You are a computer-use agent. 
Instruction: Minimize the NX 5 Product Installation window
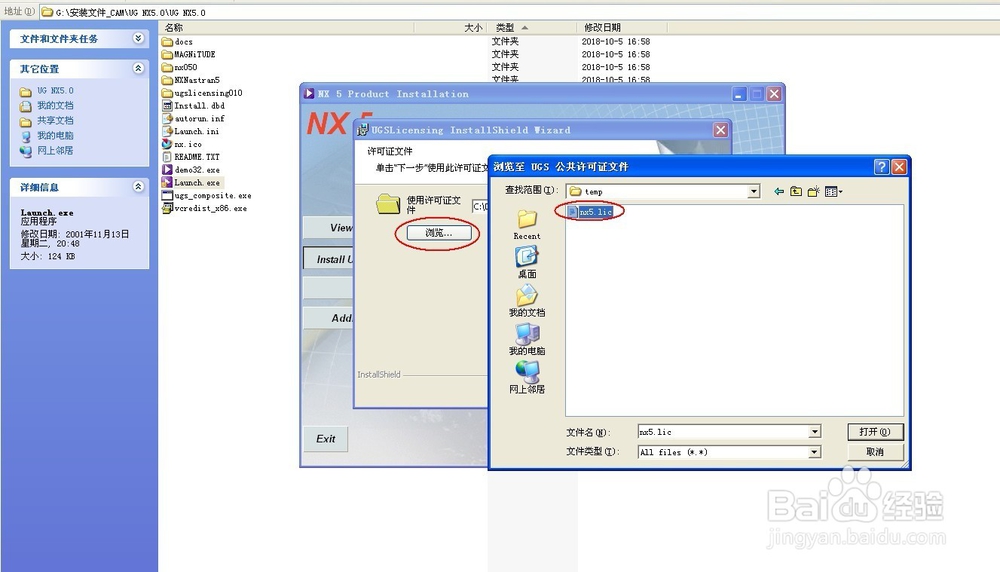tap(739, 94)
